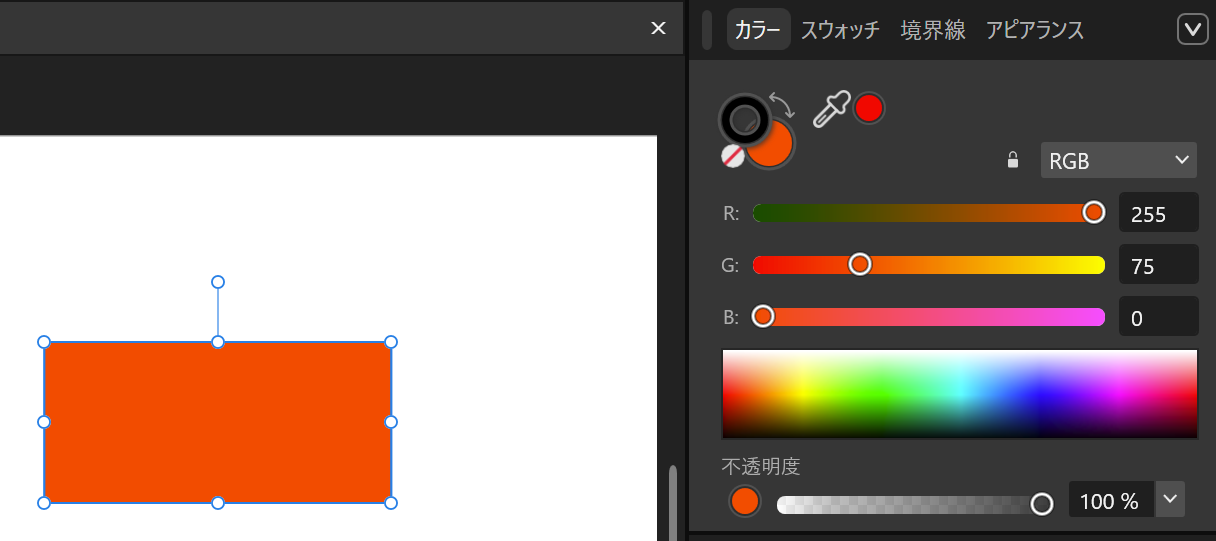The width and height of the screenshot is (1216, 541).
Task: Switch to the スウォッチ tab
Action: click(x=840, y=30)
